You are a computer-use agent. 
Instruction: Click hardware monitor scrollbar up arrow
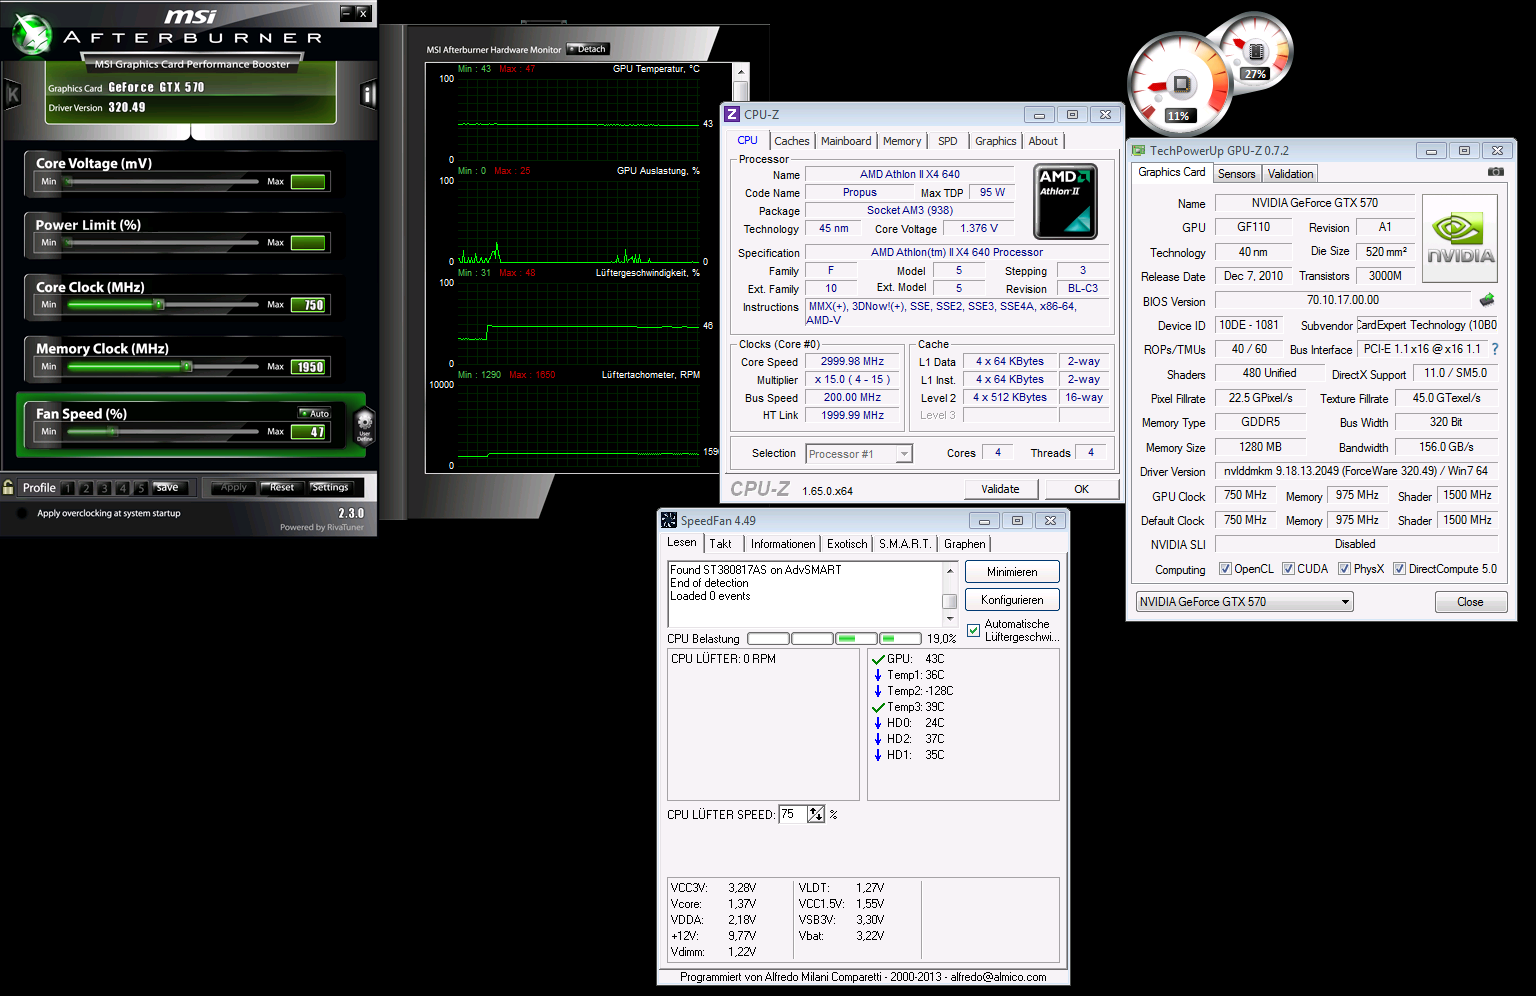click(x=741, y=72)
